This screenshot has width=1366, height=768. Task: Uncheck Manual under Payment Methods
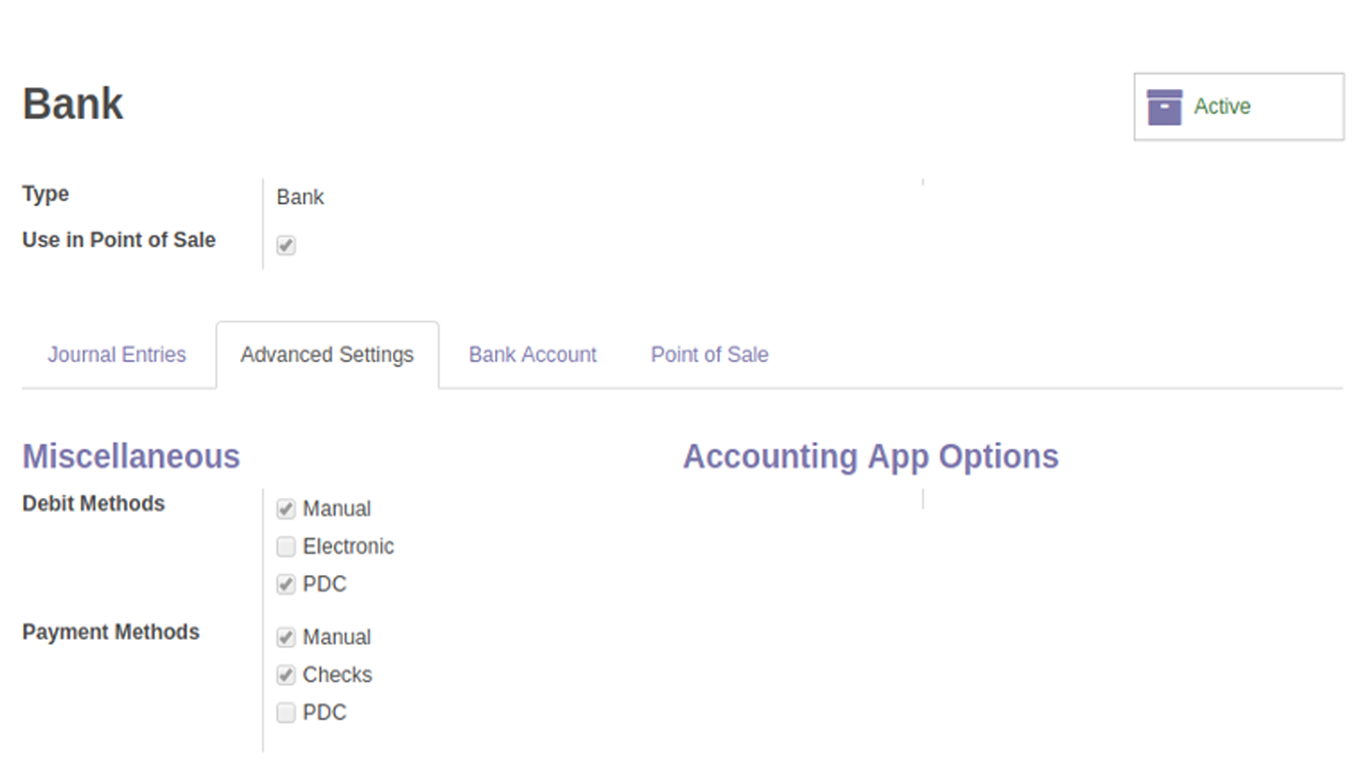tap(286, 638)
